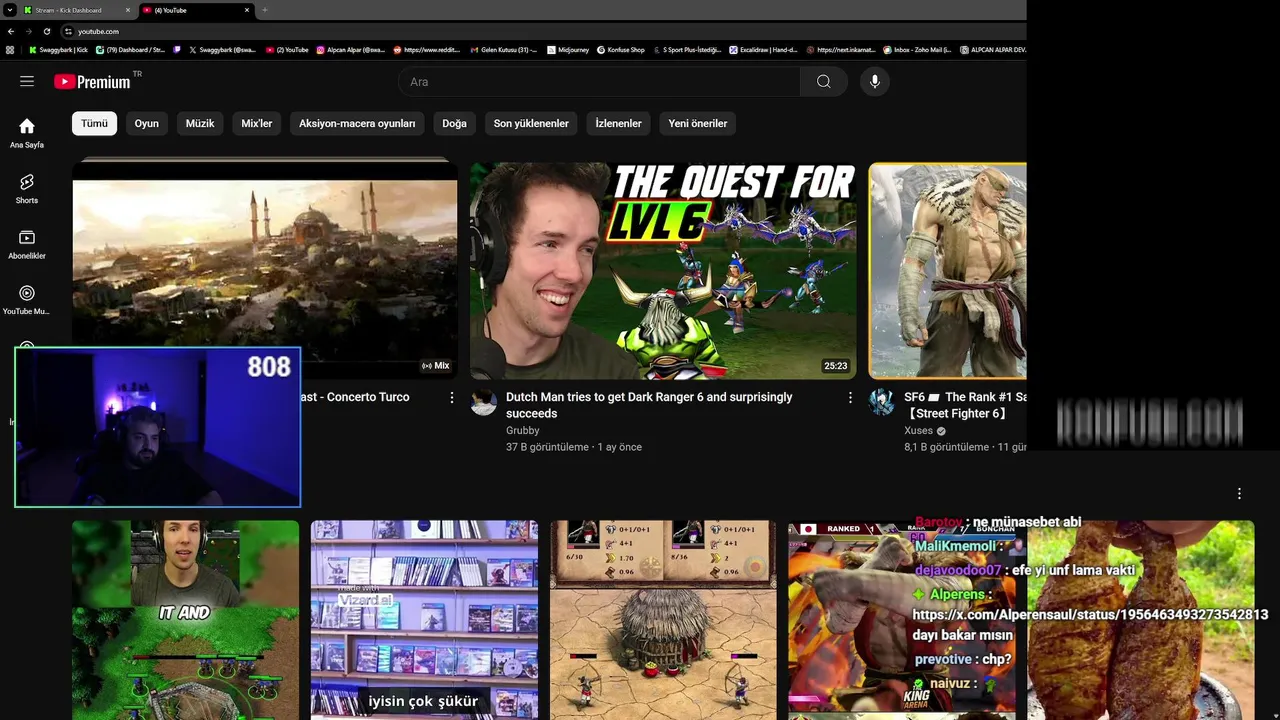This screenshot has height=720, width=1280.
Task: Go back with browser back arrow
Action: 11,31
